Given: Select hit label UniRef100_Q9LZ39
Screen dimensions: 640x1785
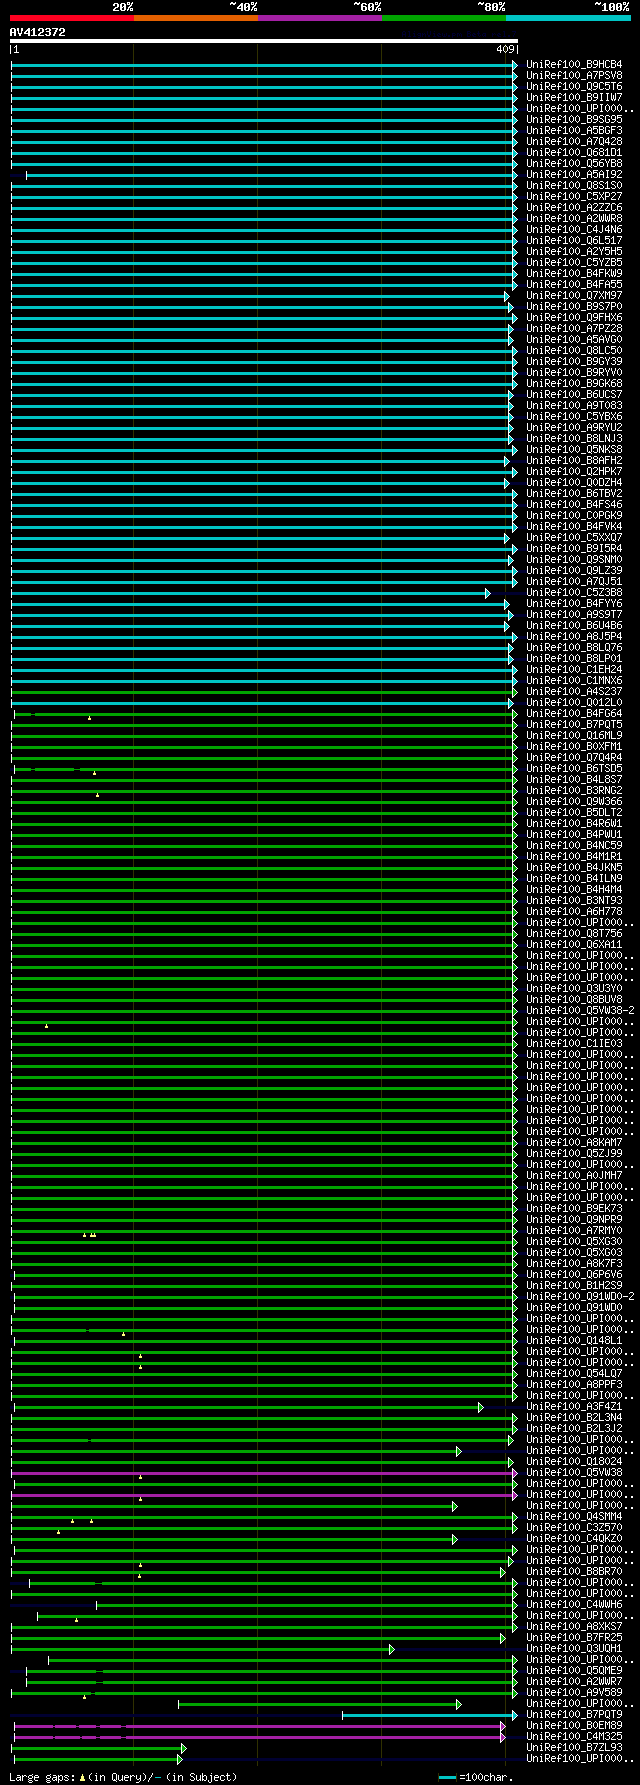Looking at the screenshot, I should click(574, 571).
